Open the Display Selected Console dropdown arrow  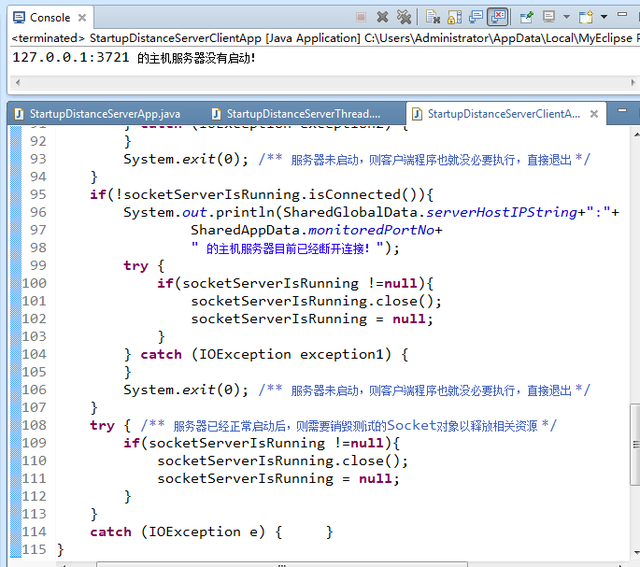tap(567, 17)
